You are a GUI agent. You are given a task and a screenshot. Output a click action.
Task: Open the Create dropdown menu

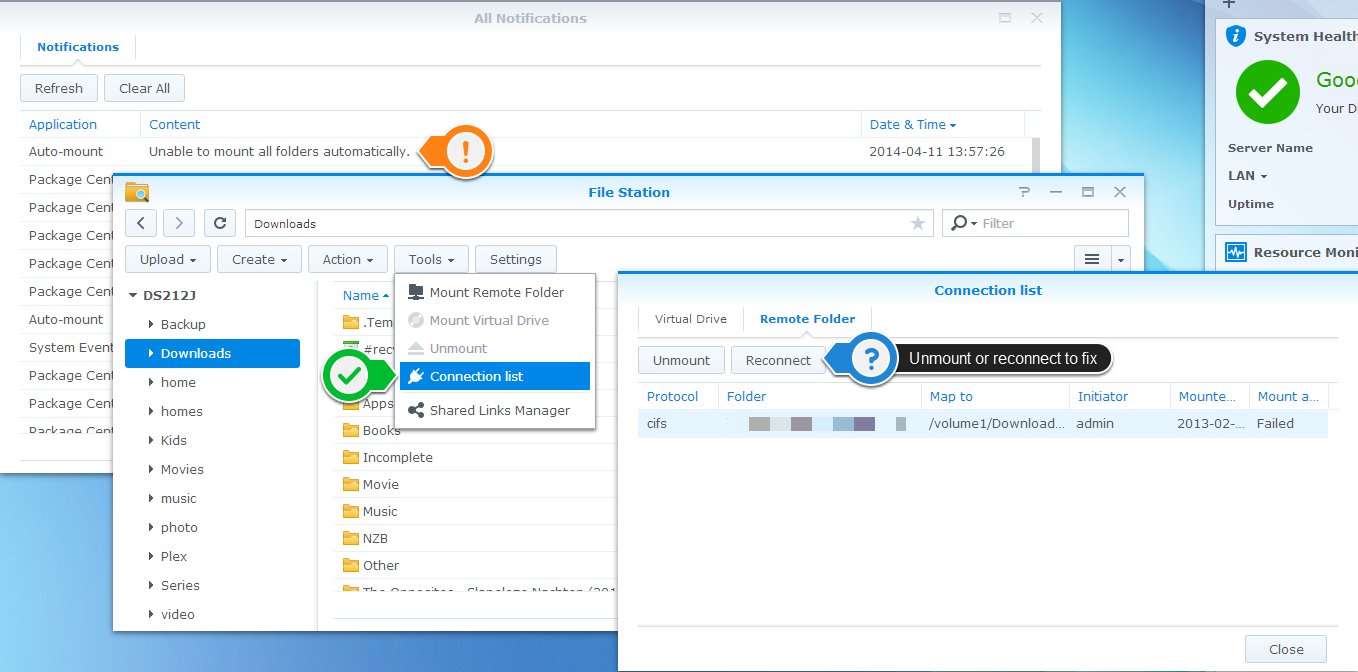[259, 259]
